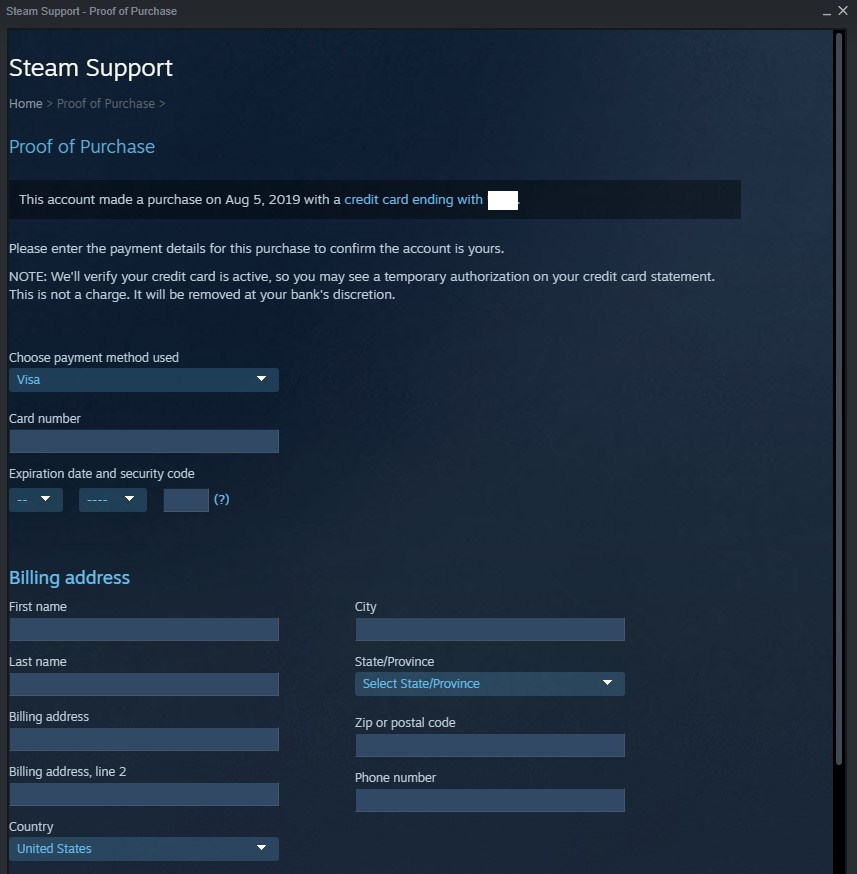857x874 pixels.
Task: Expand the expiration month dropdown
Action: [x=36, y=499]
